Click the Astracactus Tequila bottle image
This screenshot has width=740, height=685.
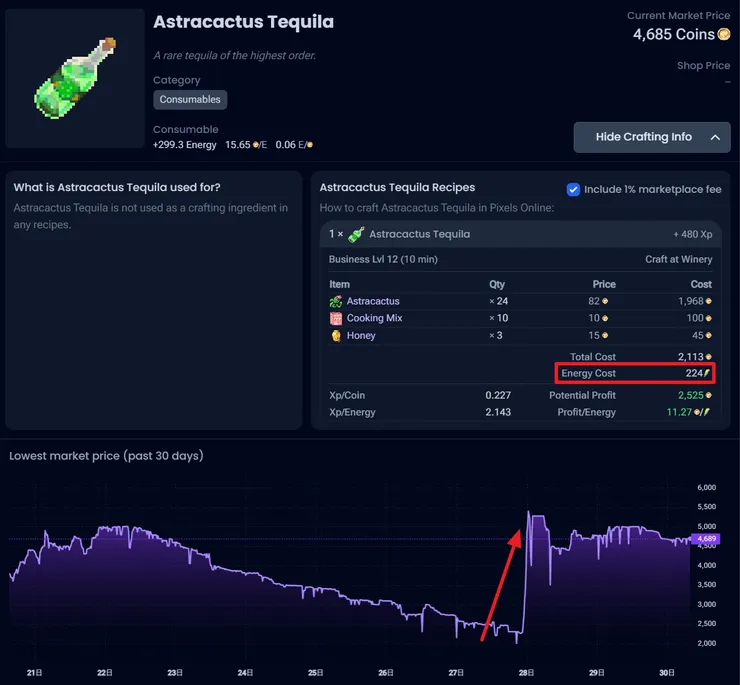click(75, 78)
